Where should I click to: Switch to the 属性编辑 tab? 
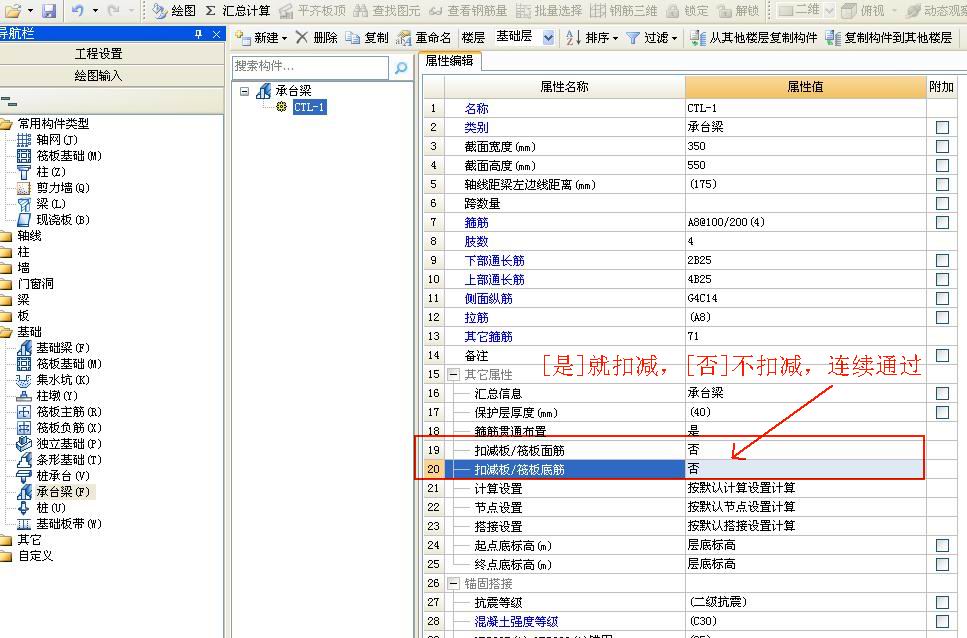click(450, 61)
